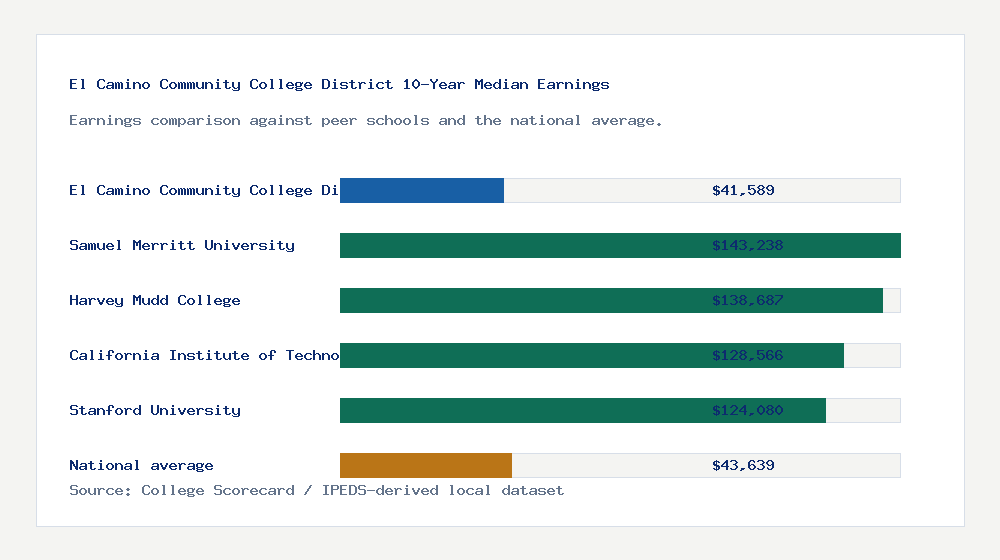Select the California Institute of Techno label

point(204,355)
